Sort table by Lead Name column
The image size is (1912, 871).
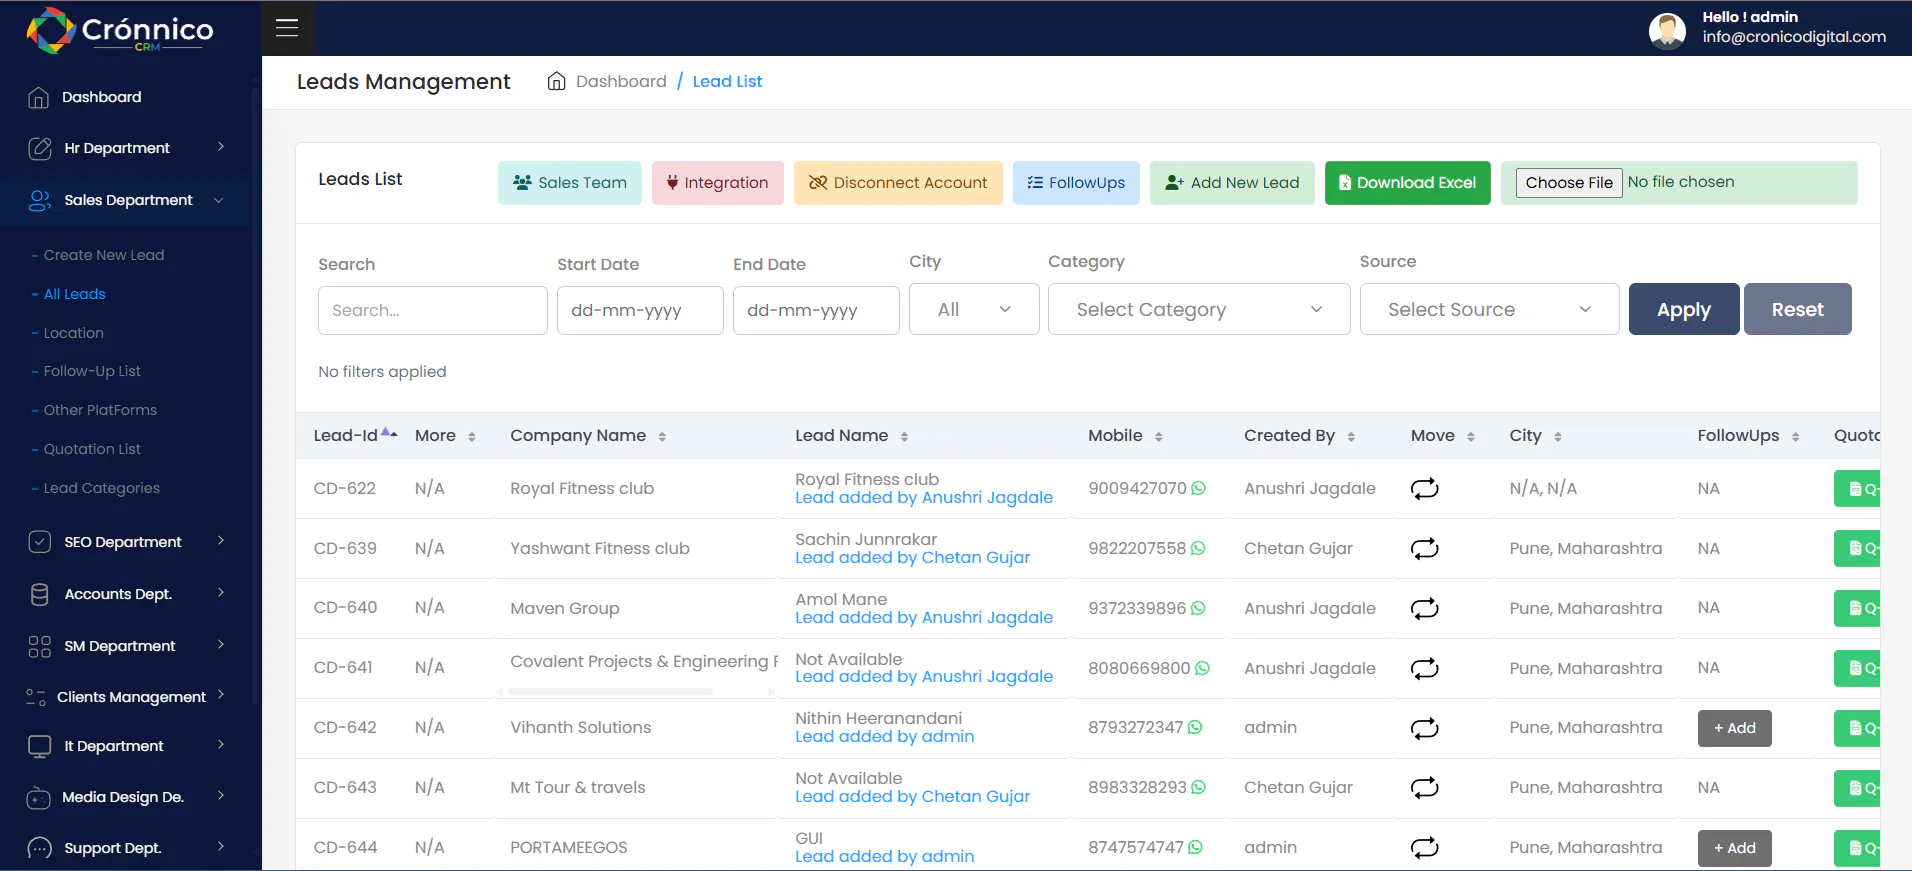851,436
